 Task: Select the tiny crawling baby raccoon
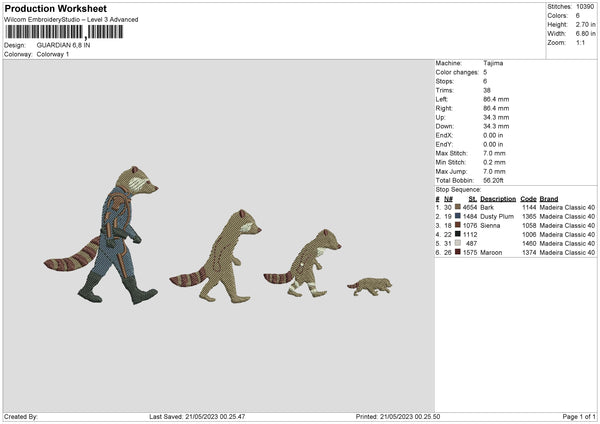click(x=370, y=287)
